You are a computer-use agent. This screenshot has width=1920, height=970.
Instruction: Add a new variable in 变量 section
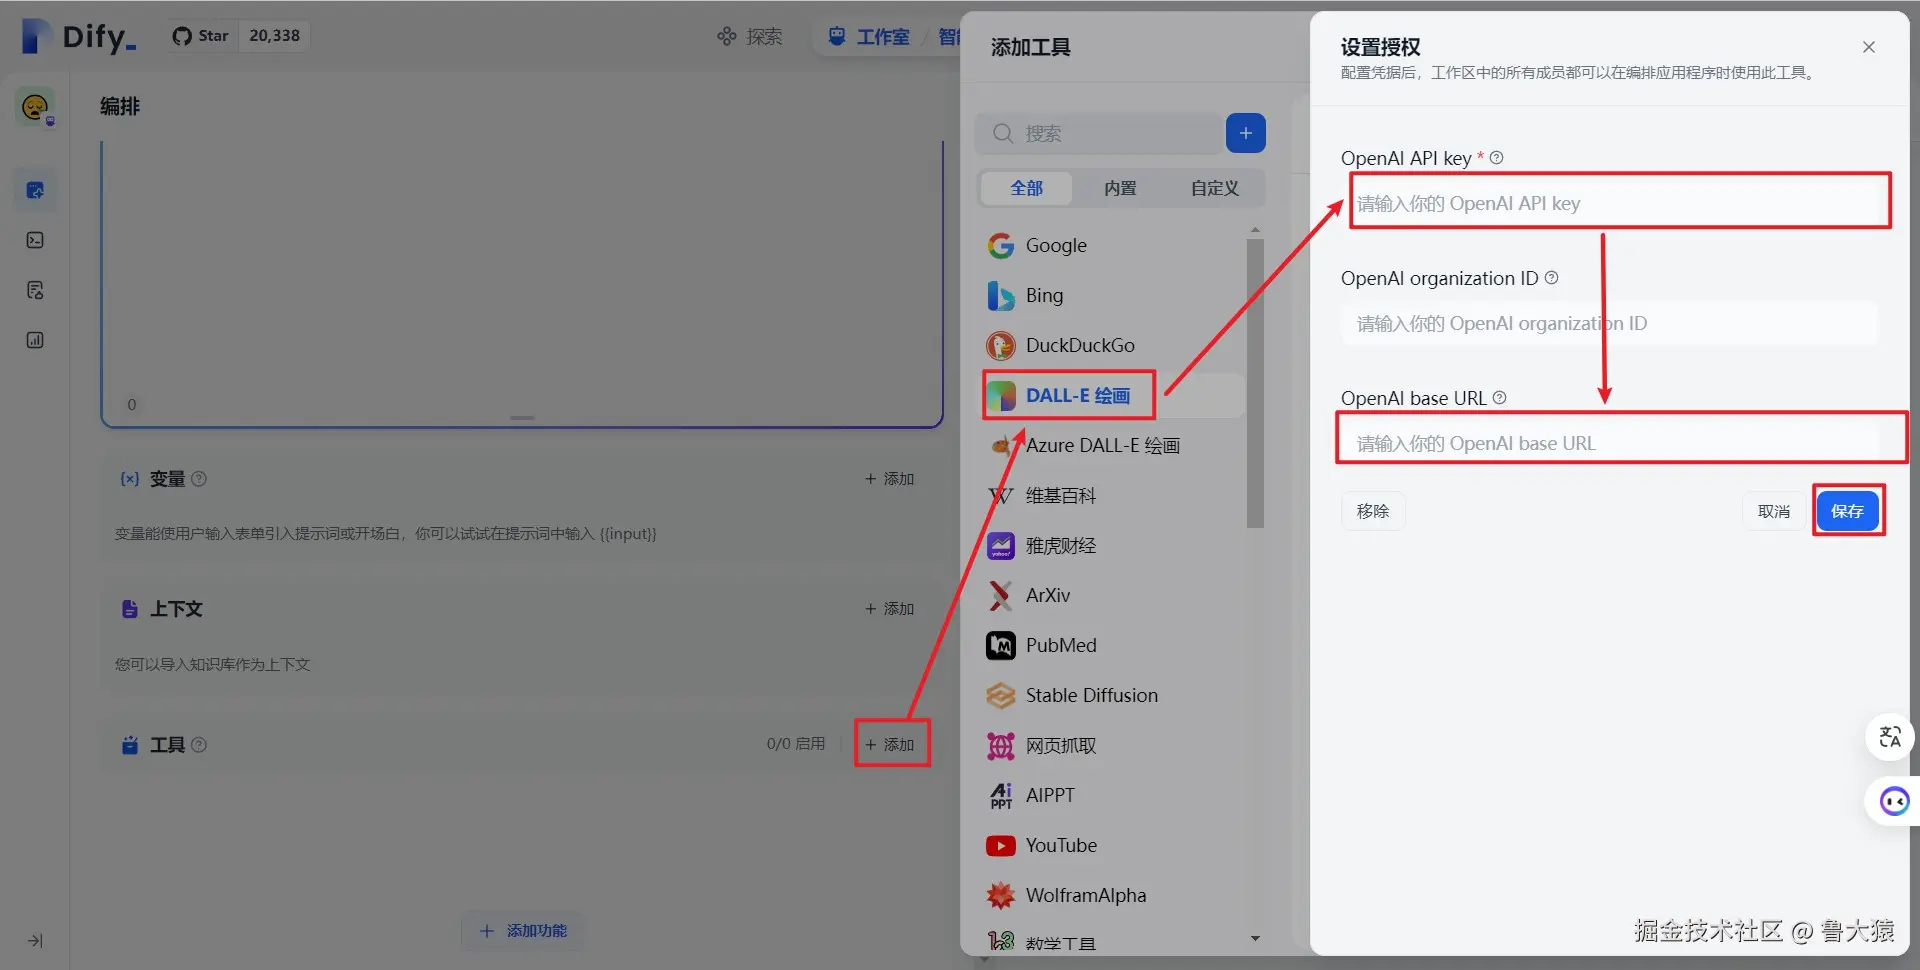[x=890, y=479]
